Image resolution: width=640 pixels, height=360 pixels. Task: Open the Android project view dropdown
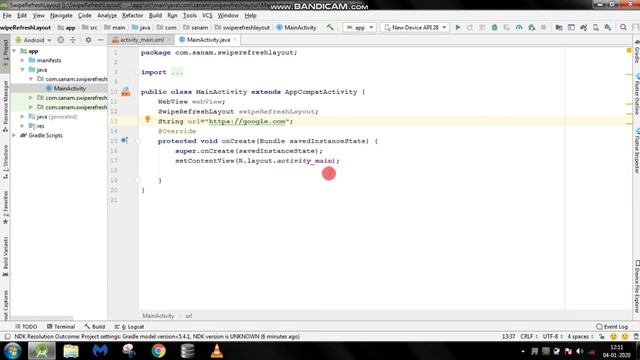pyautogui.click(x=33, y=40)
